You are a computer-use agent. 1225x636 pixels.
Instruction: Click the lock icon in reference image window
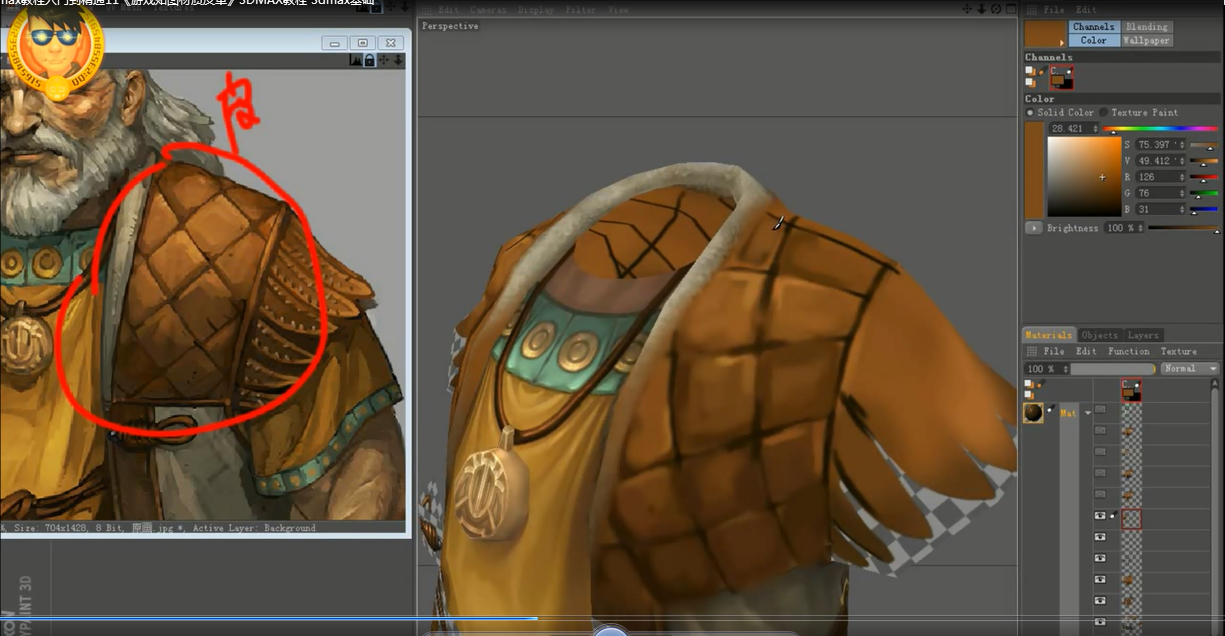tap(369, 61)
